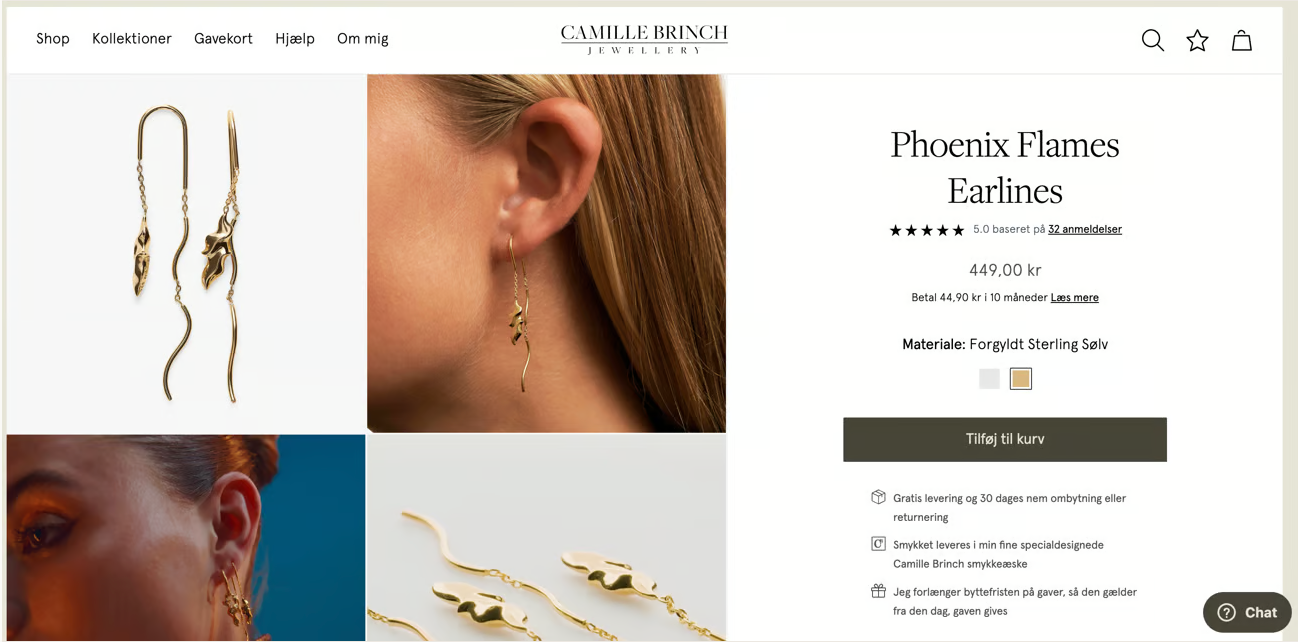Viewport: 1298px width, 642px height.
Task: Open the earring-on-ear model photo
Action: pos(546,253)
